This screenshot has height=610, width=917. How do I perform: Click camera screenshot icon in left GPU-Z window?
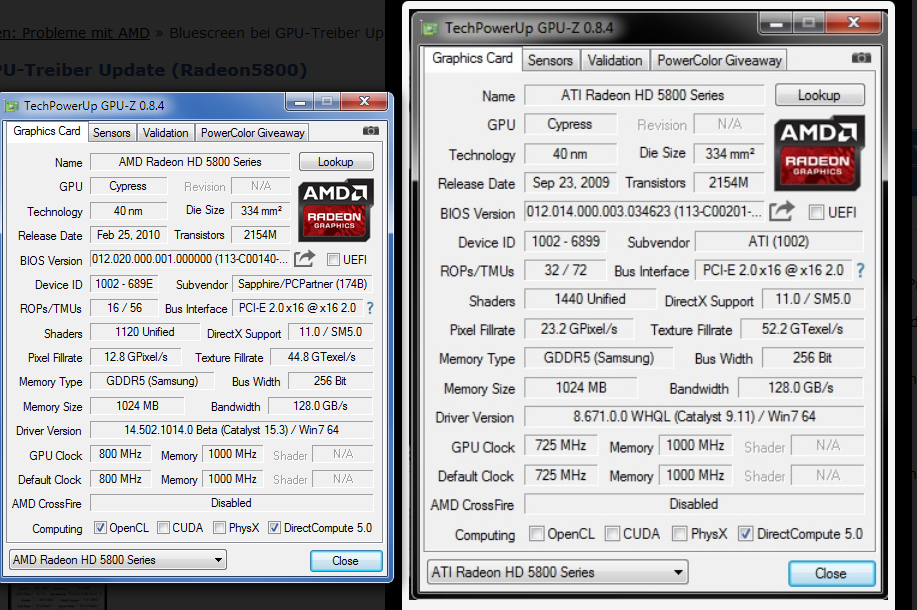point(371,131)
